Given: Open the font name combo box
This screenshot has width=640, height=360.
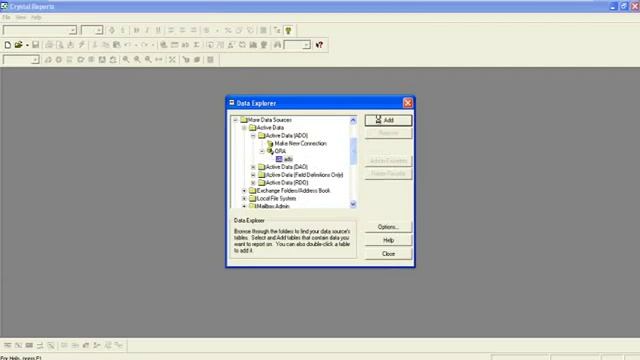Looking at the screenshot, I should 40,30.
